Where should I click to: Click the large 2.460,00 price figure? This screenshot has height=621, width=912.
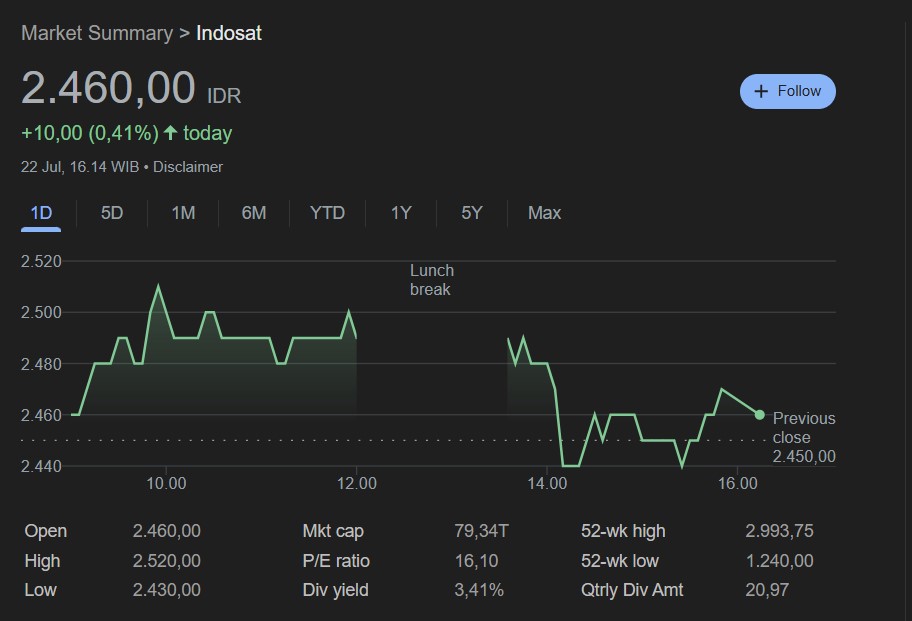click(108, 88)
